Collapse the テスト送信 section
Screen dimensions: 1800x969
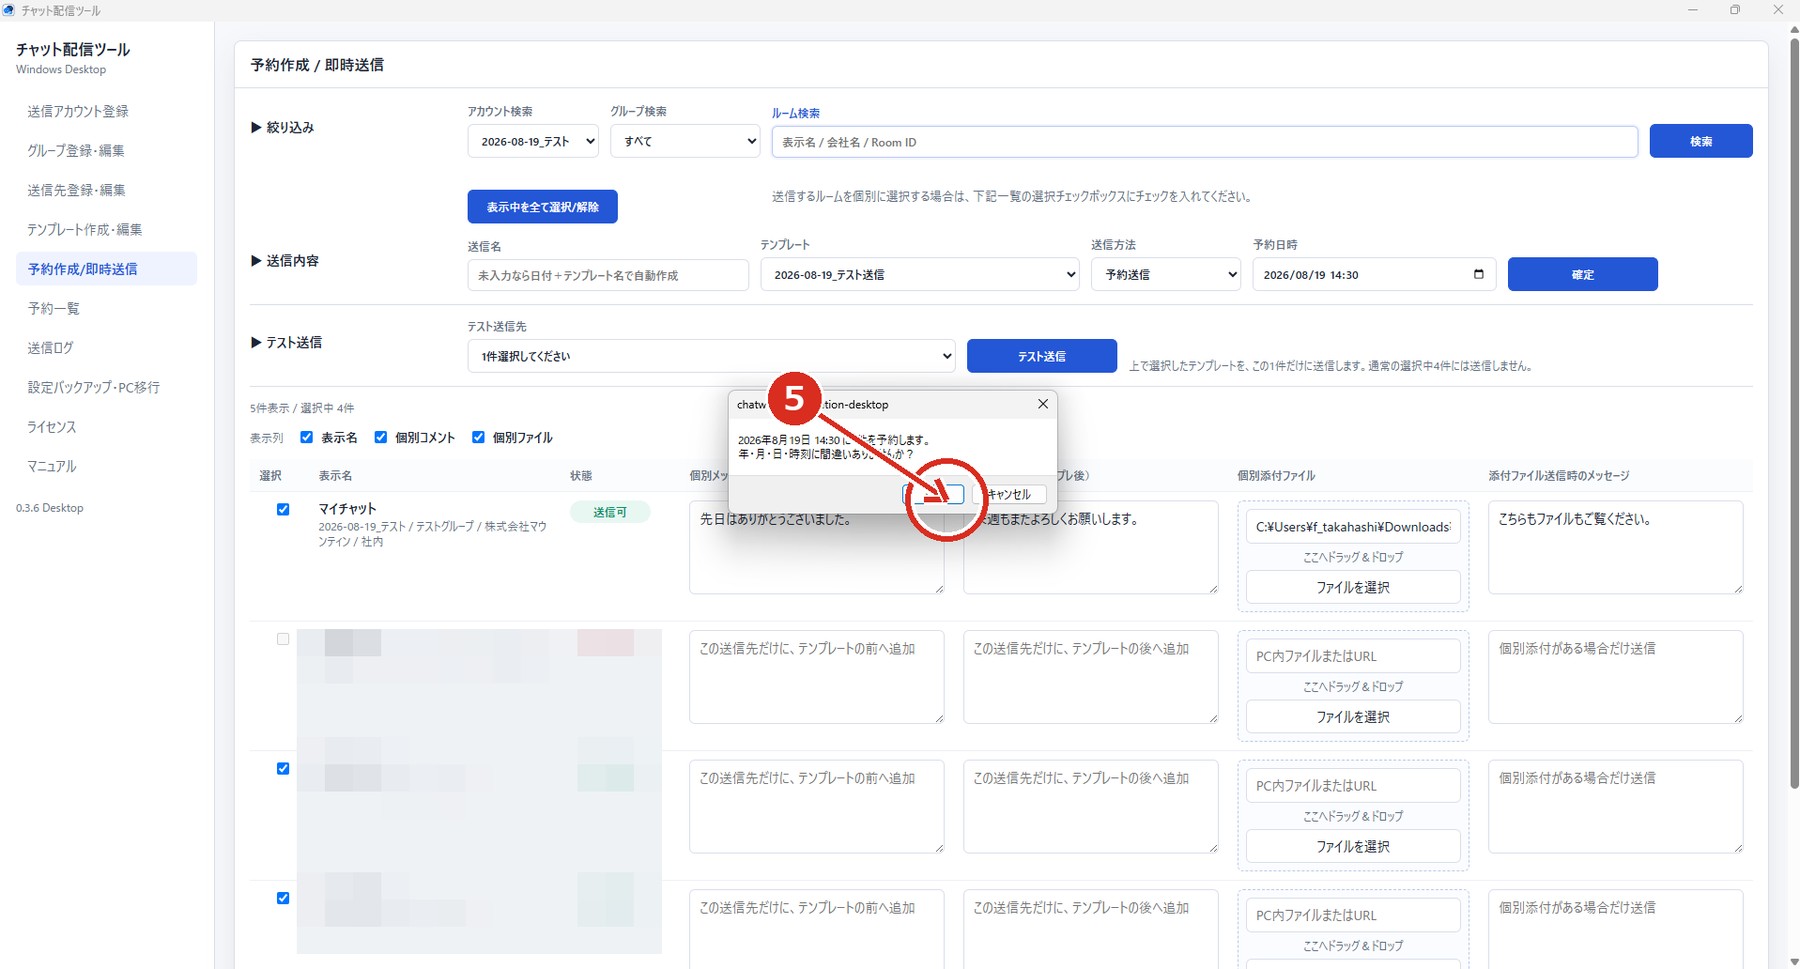coord(286,343)
